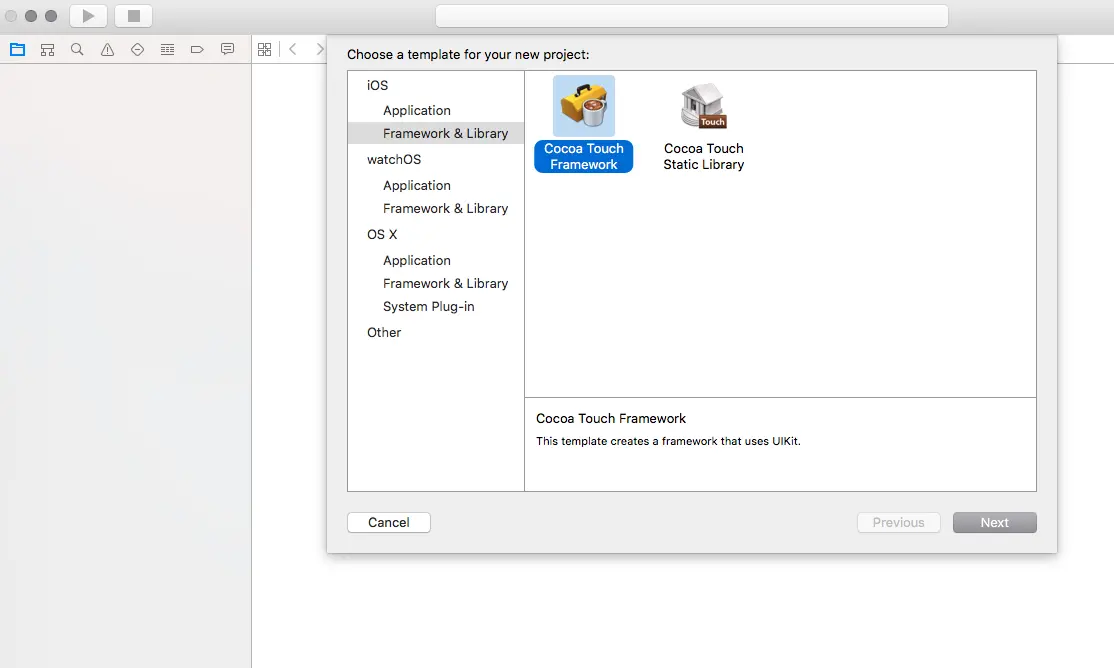Click the Cocoa Touch Static Library label

pyautogui.click(x=703, y=156)
